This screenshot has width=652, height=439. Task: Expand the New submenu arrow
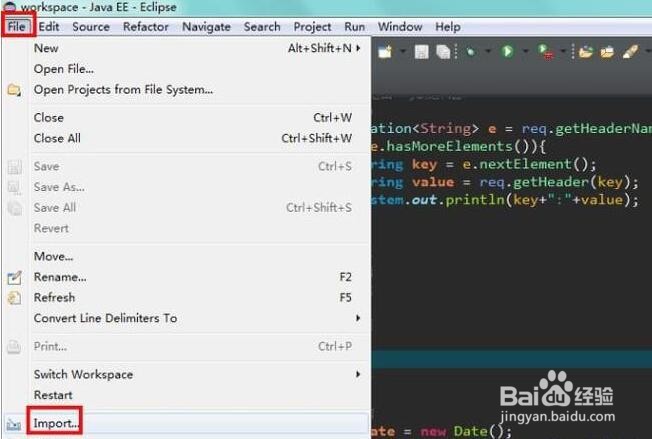pos(358,48)
